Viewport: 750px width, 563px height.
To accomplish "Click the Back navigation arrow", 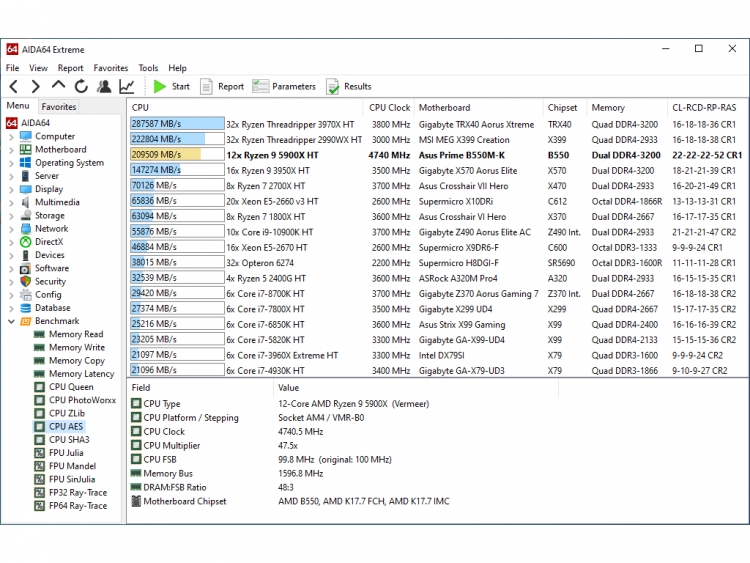I will [13, 87].
